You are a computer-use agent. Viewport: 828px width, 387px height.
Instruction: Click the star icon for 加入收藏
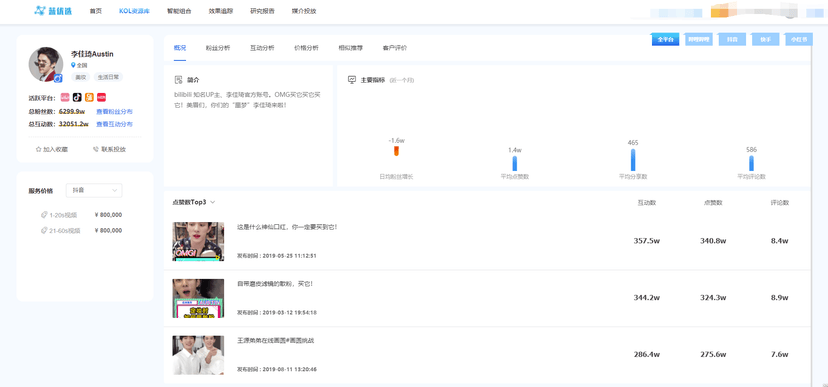tap(39, 149)
